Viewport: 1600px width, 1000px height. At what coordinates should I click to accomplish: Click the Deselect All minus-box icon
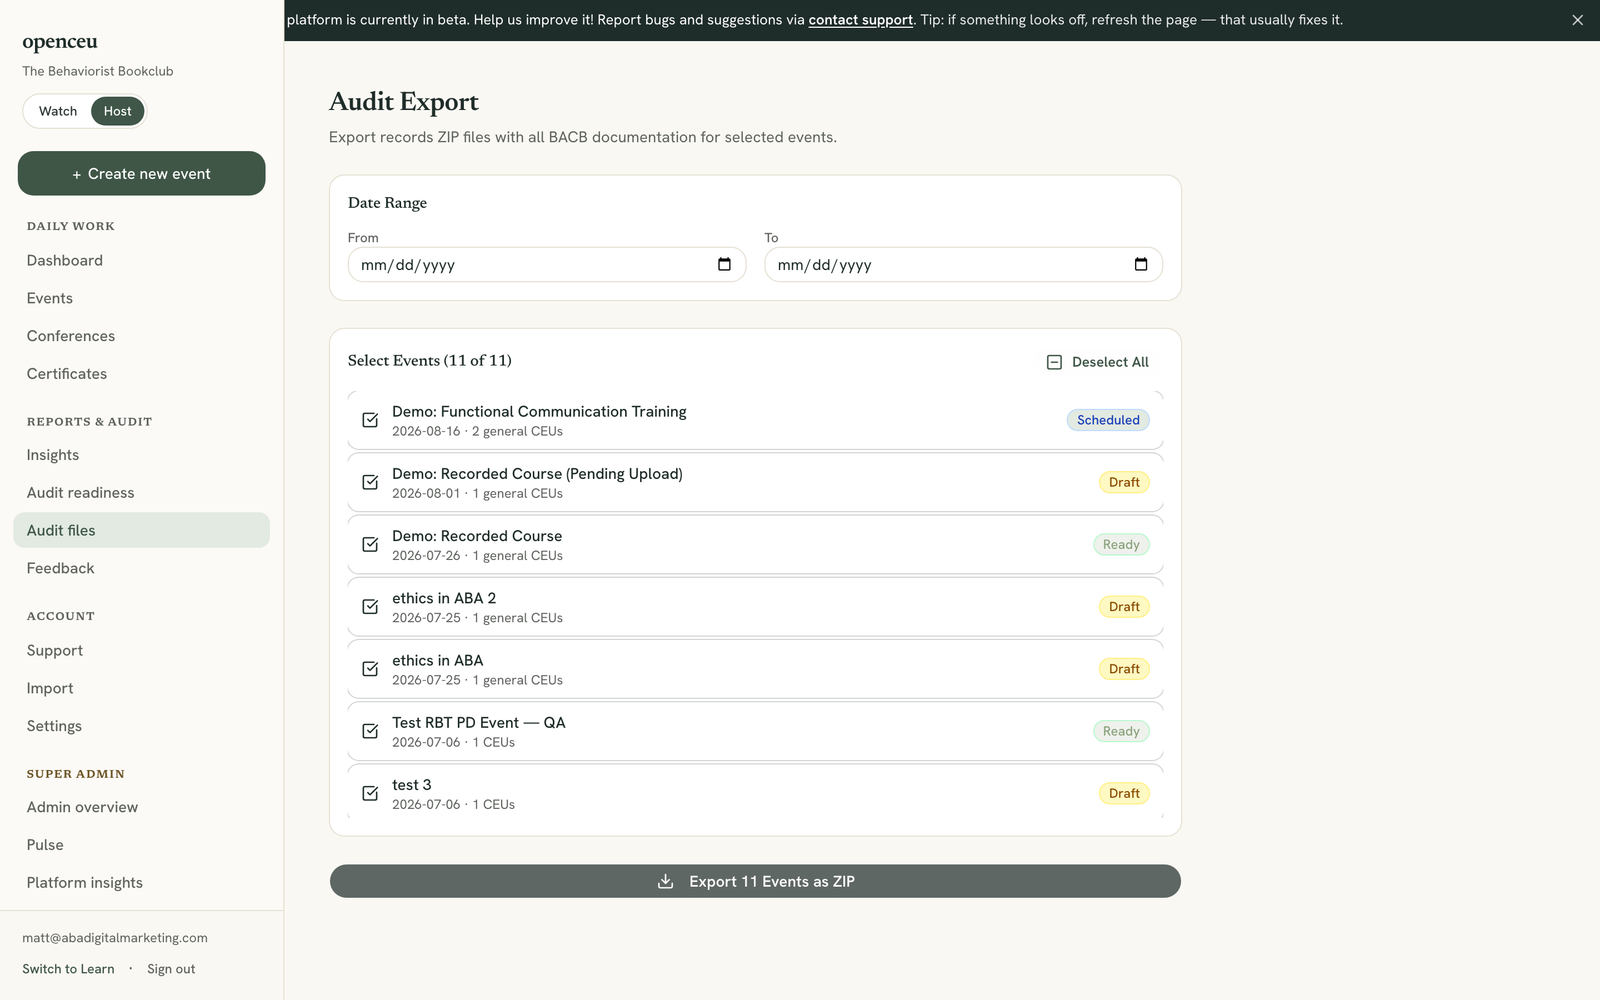coord(1054,362)
